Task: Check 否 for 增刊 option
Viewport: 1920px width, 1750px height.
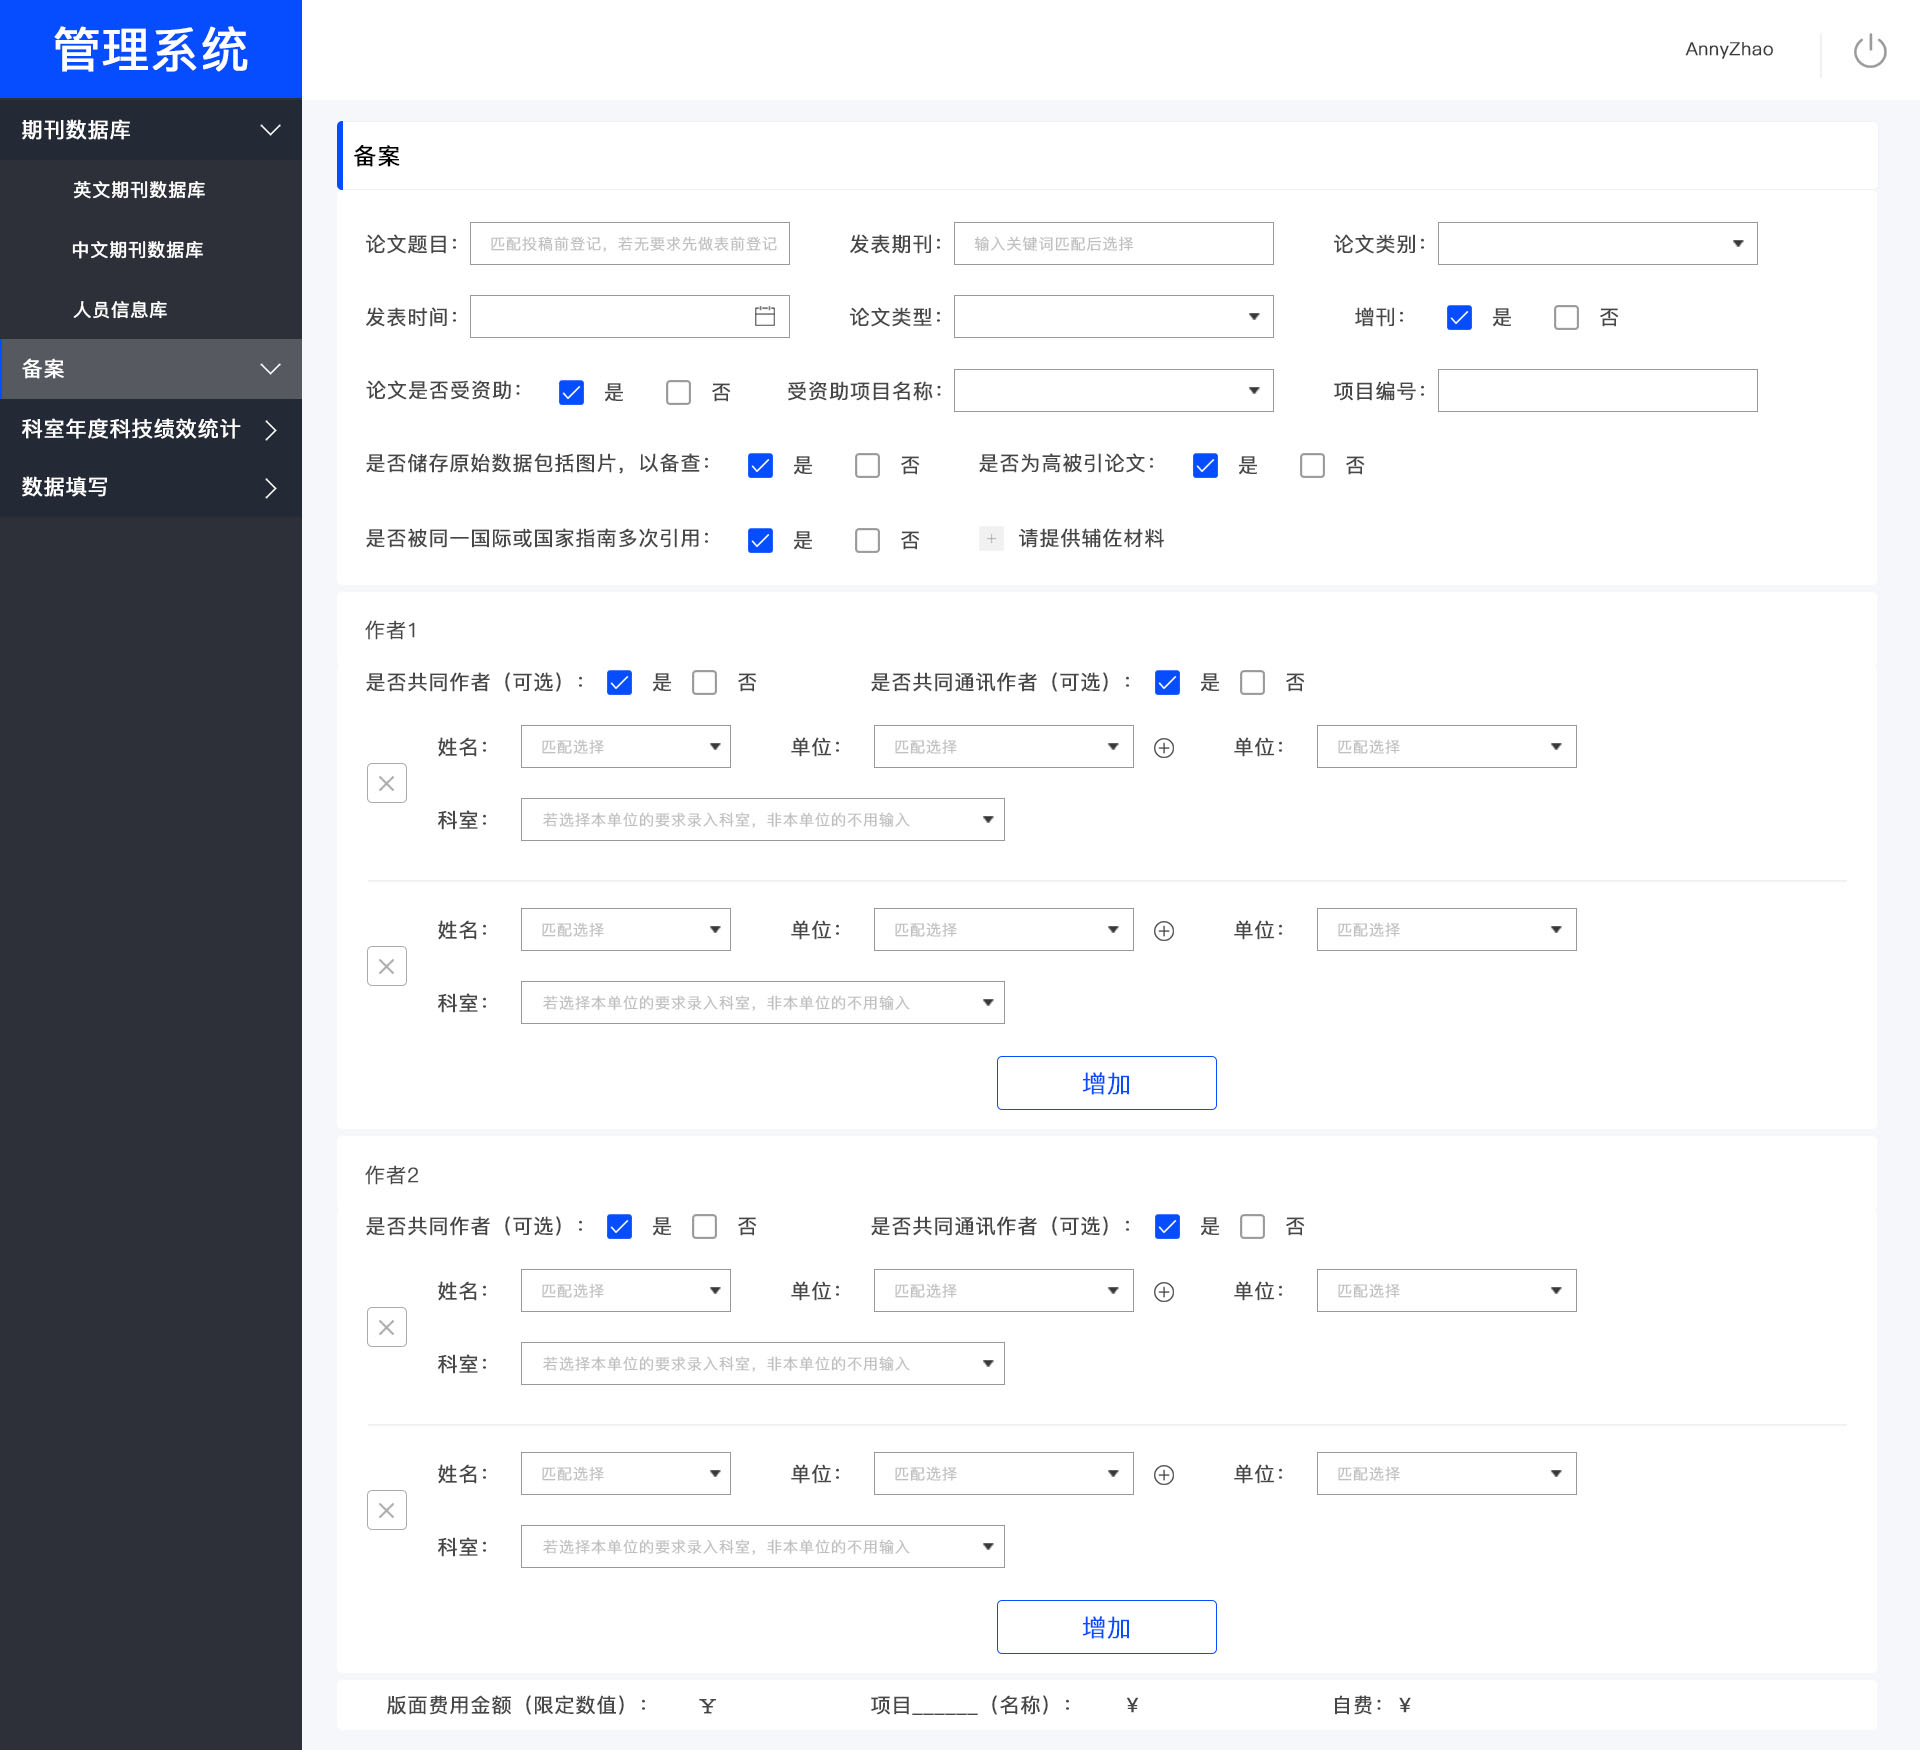Action: pyautogui.click(x=1566, y=318)
